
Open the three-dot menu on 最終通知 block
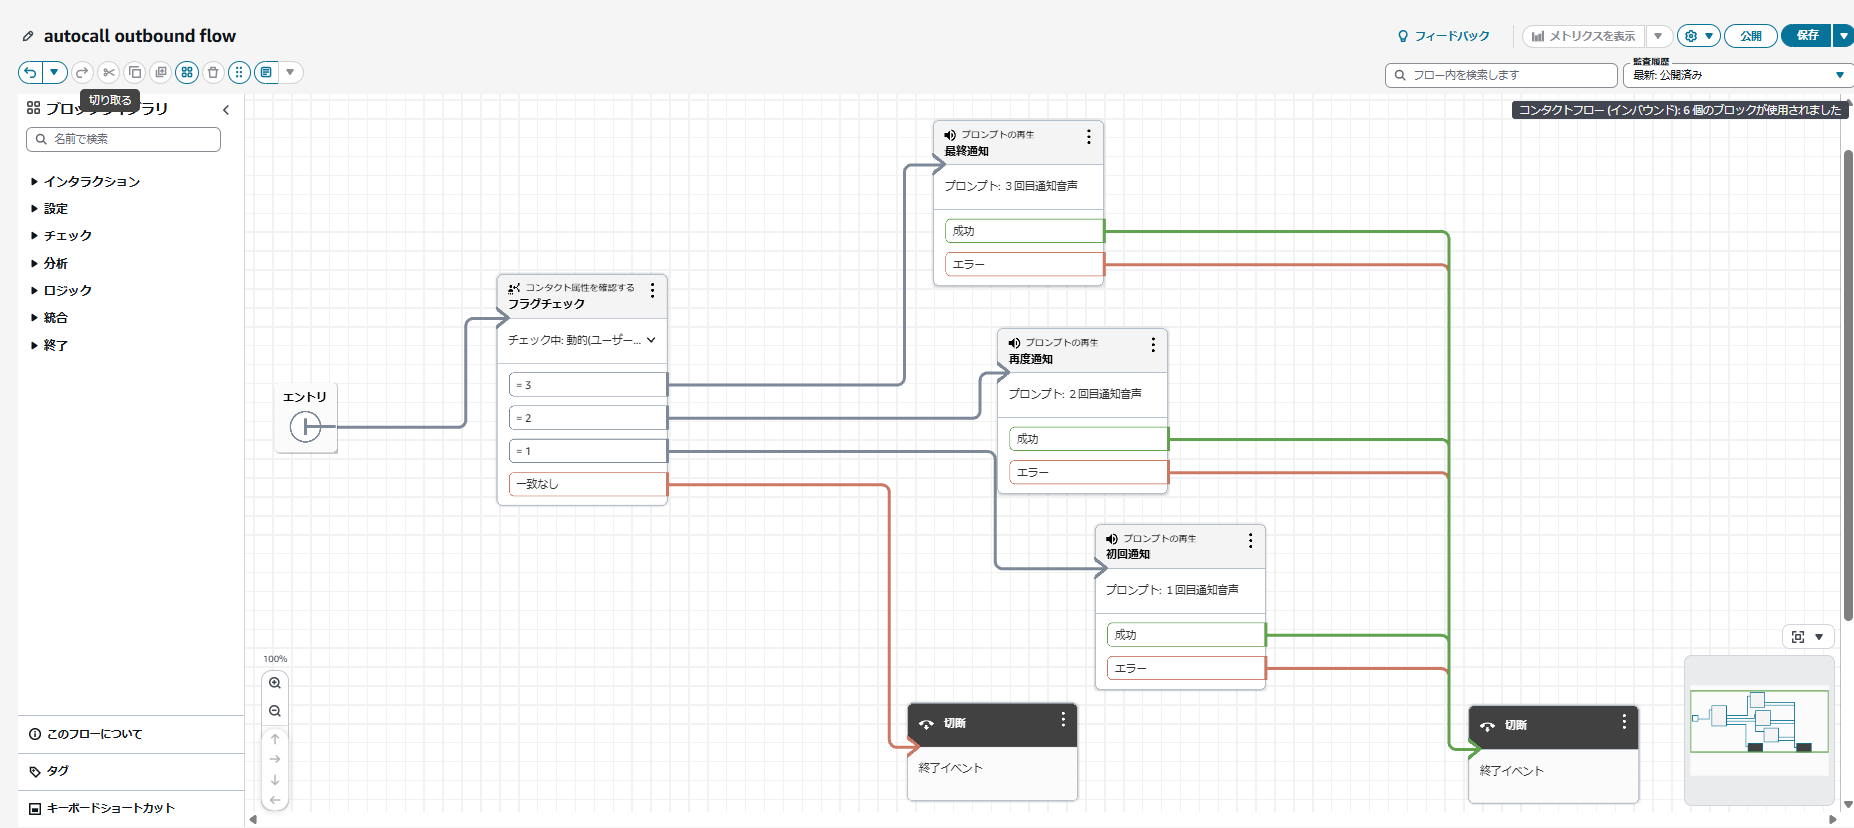coord(1089,137)
